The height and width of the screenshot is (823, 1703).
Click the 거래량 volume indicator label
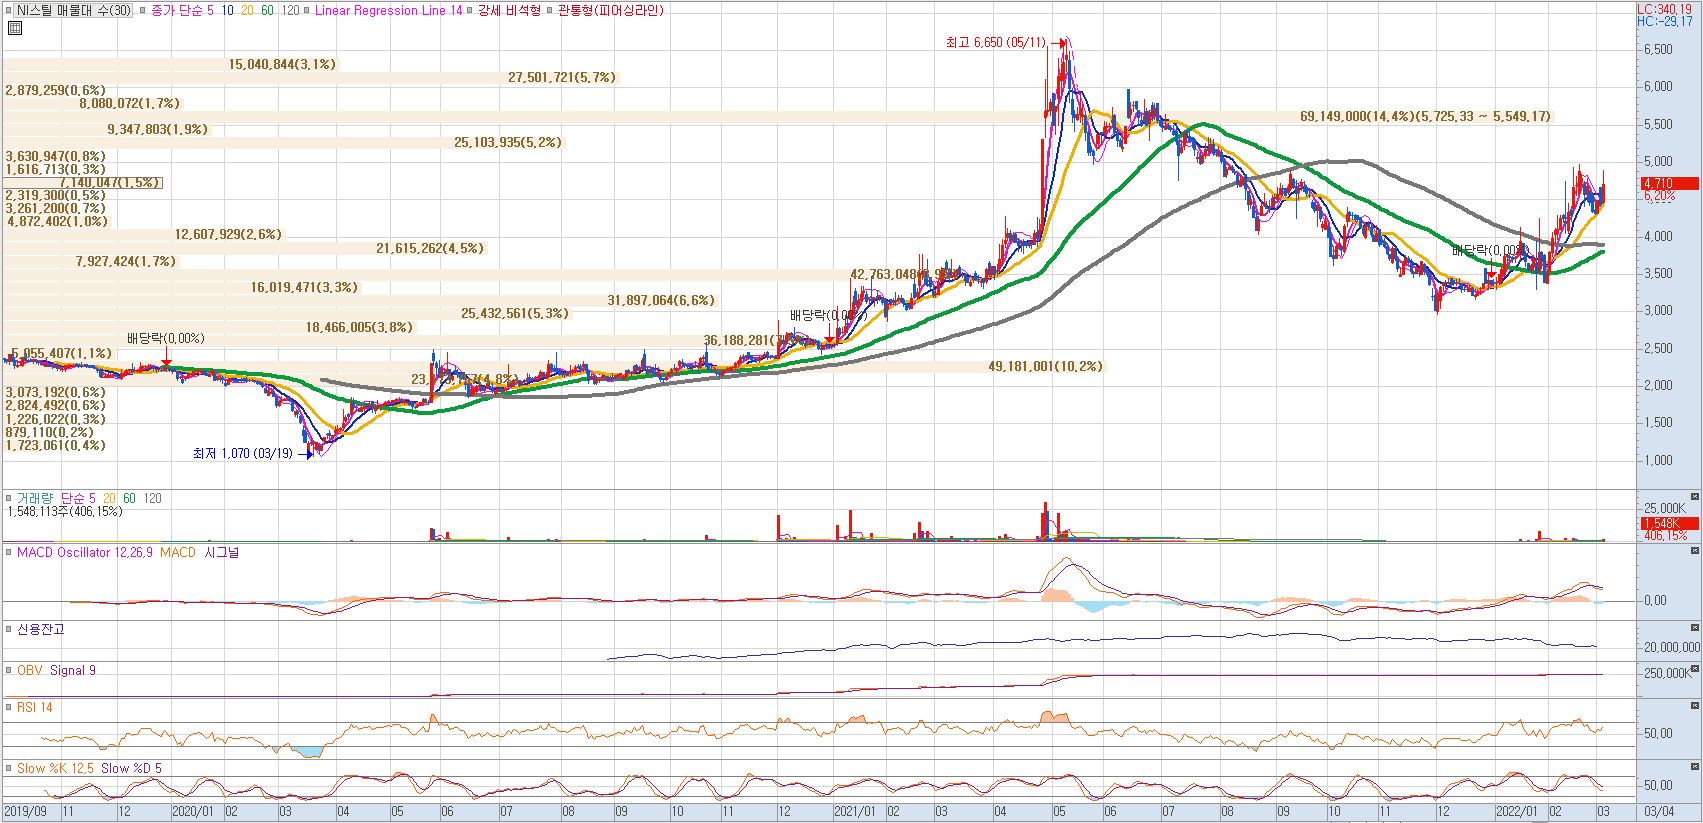tap(35, 498)
